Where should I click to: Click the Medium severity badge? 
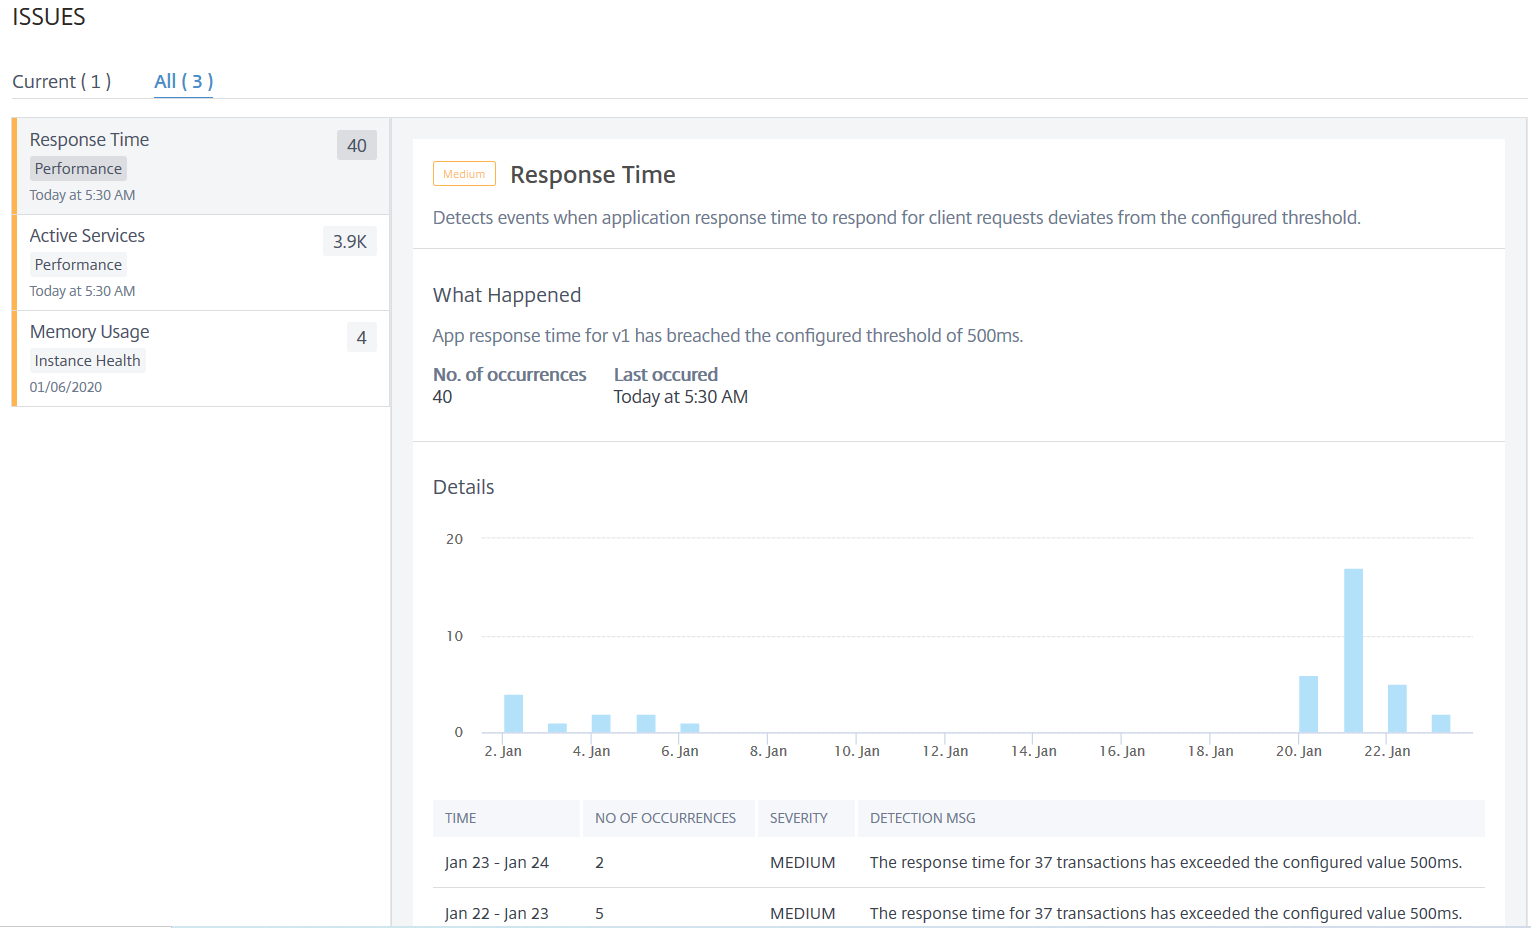(x=464, y=174)
